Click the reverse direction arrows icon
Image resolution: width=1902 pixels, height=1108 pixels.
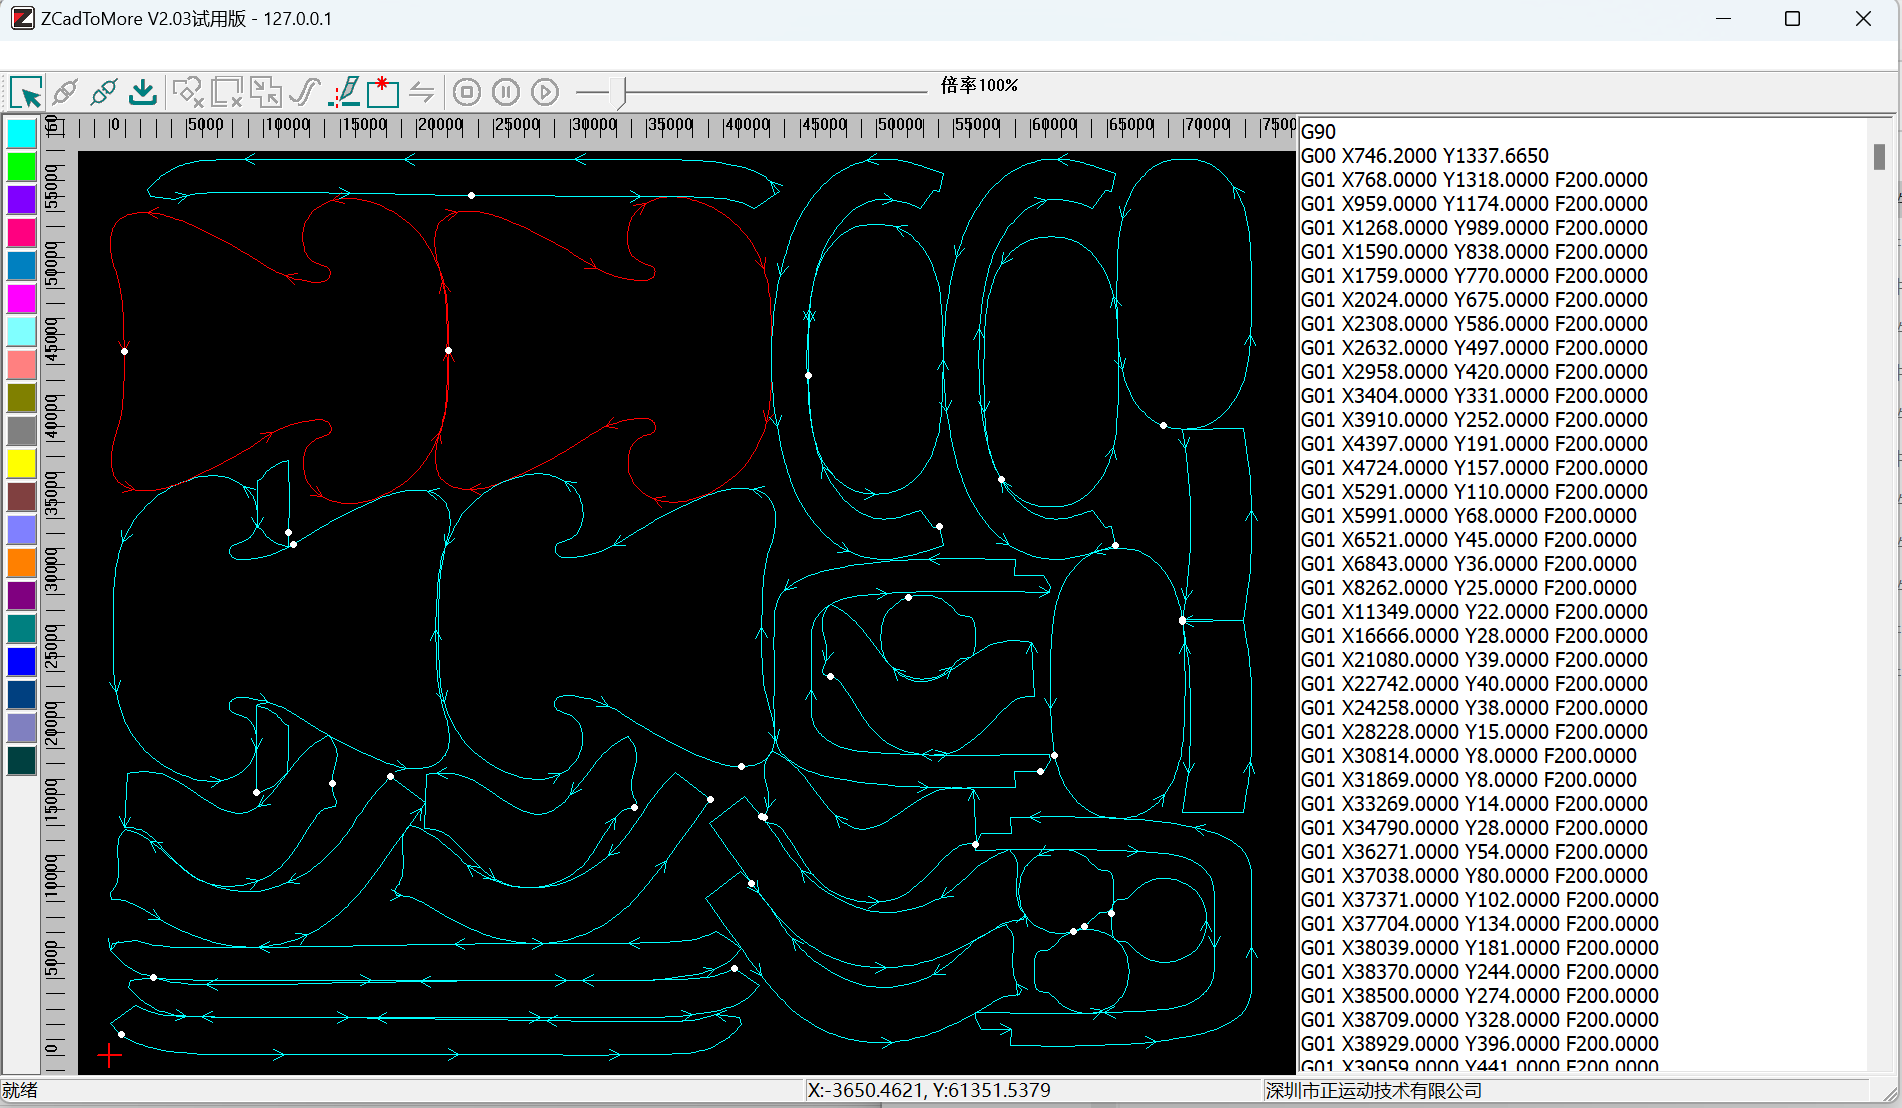coord(422,93)
